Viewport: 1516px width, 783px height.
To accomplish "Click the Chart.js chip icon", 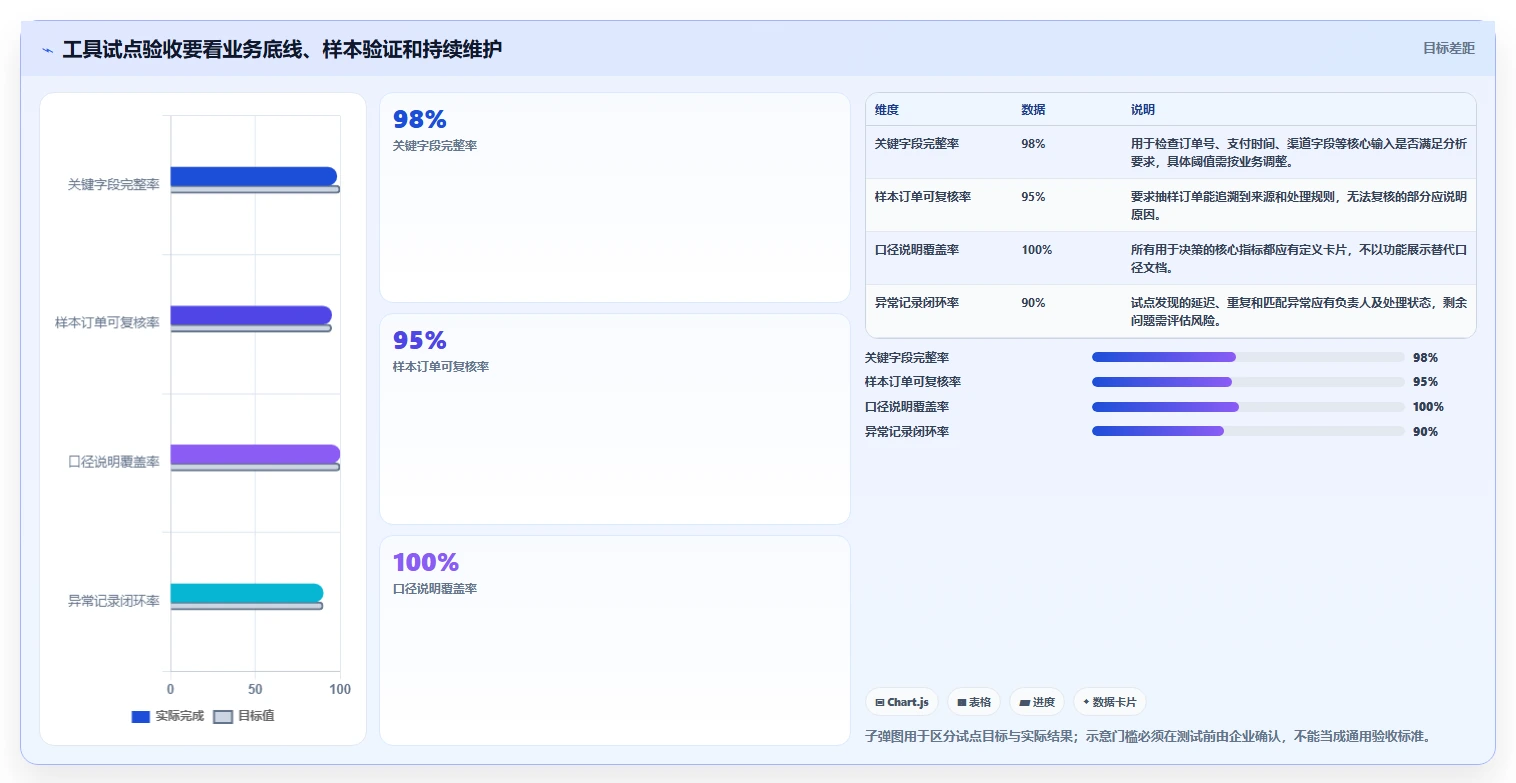I will point(879,702).
